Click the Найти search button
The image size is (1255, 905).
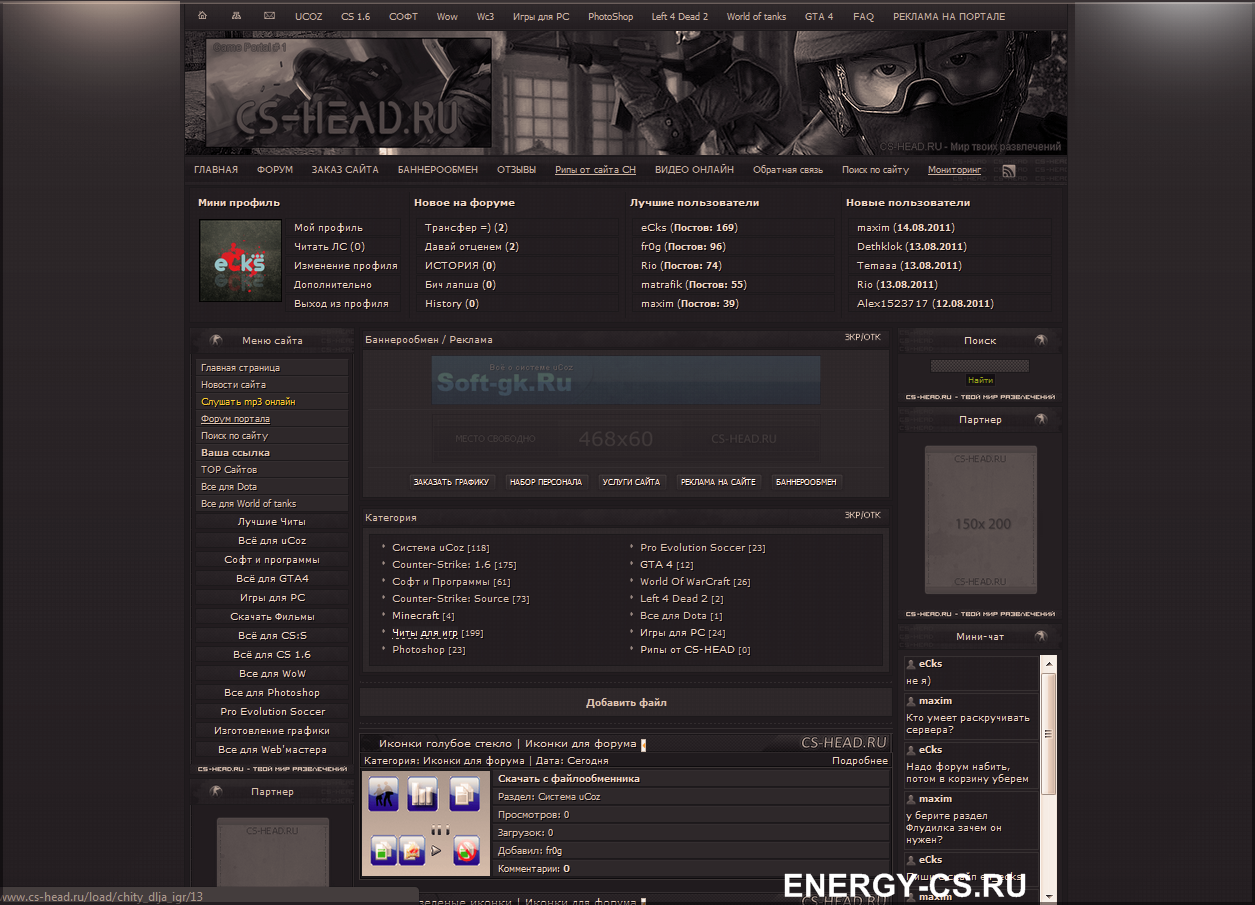click(980, 381)
